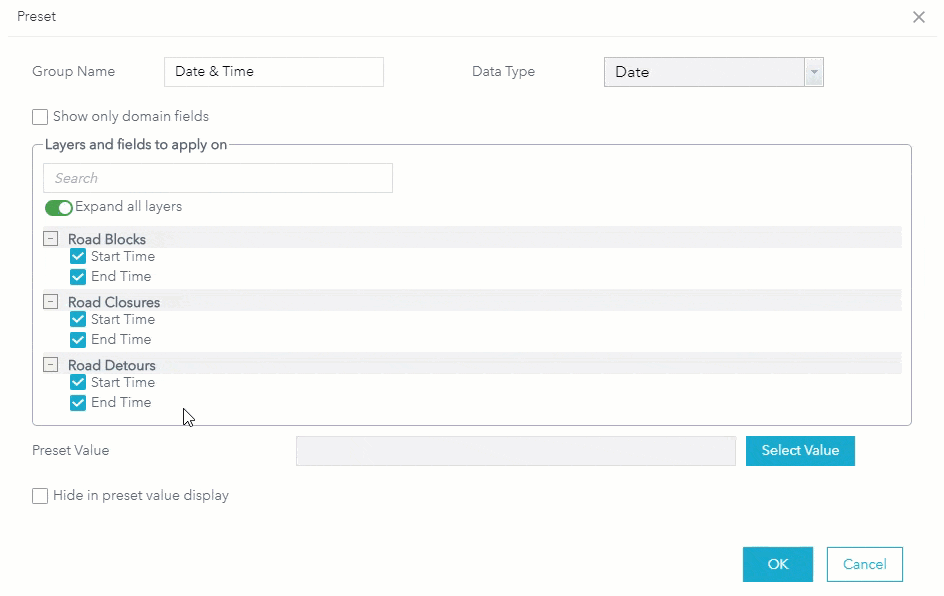
Task: Enable Show only domain fields checkbox
Action: tap(40, 117)
